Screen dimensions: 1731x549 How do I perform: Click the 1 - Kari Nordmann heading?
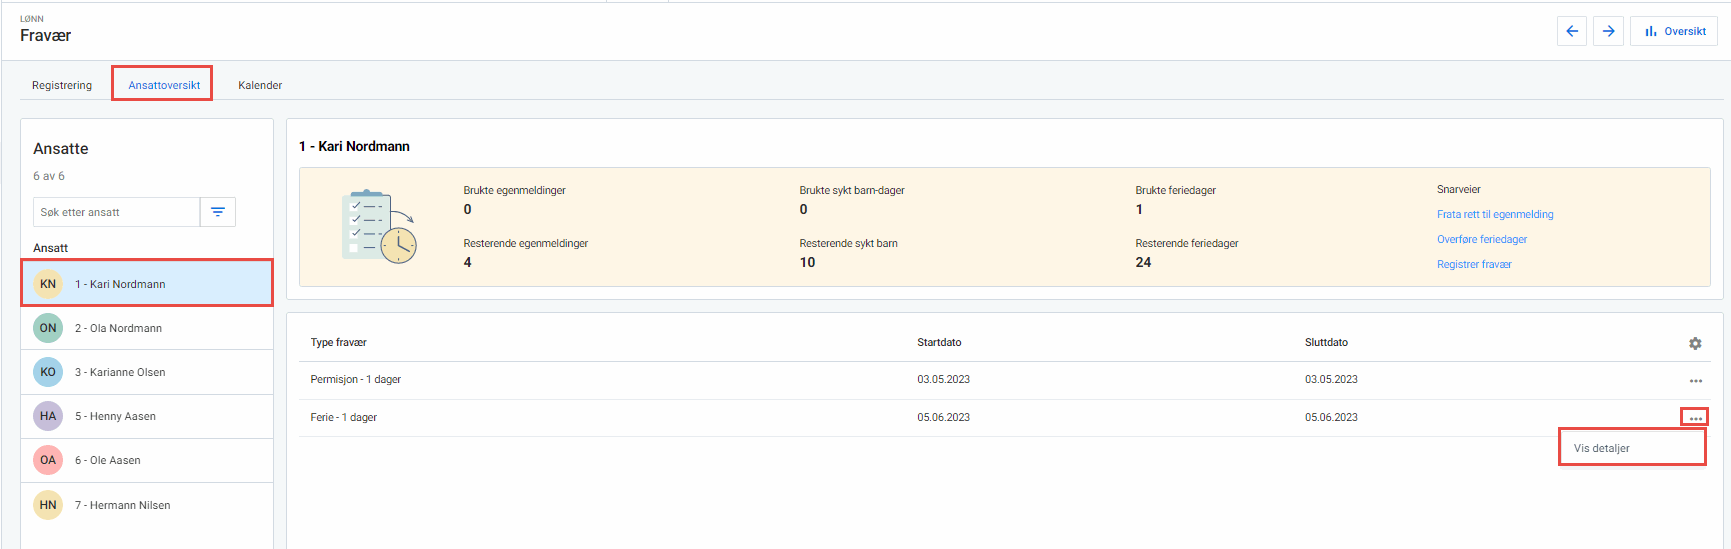pos(354,146)
